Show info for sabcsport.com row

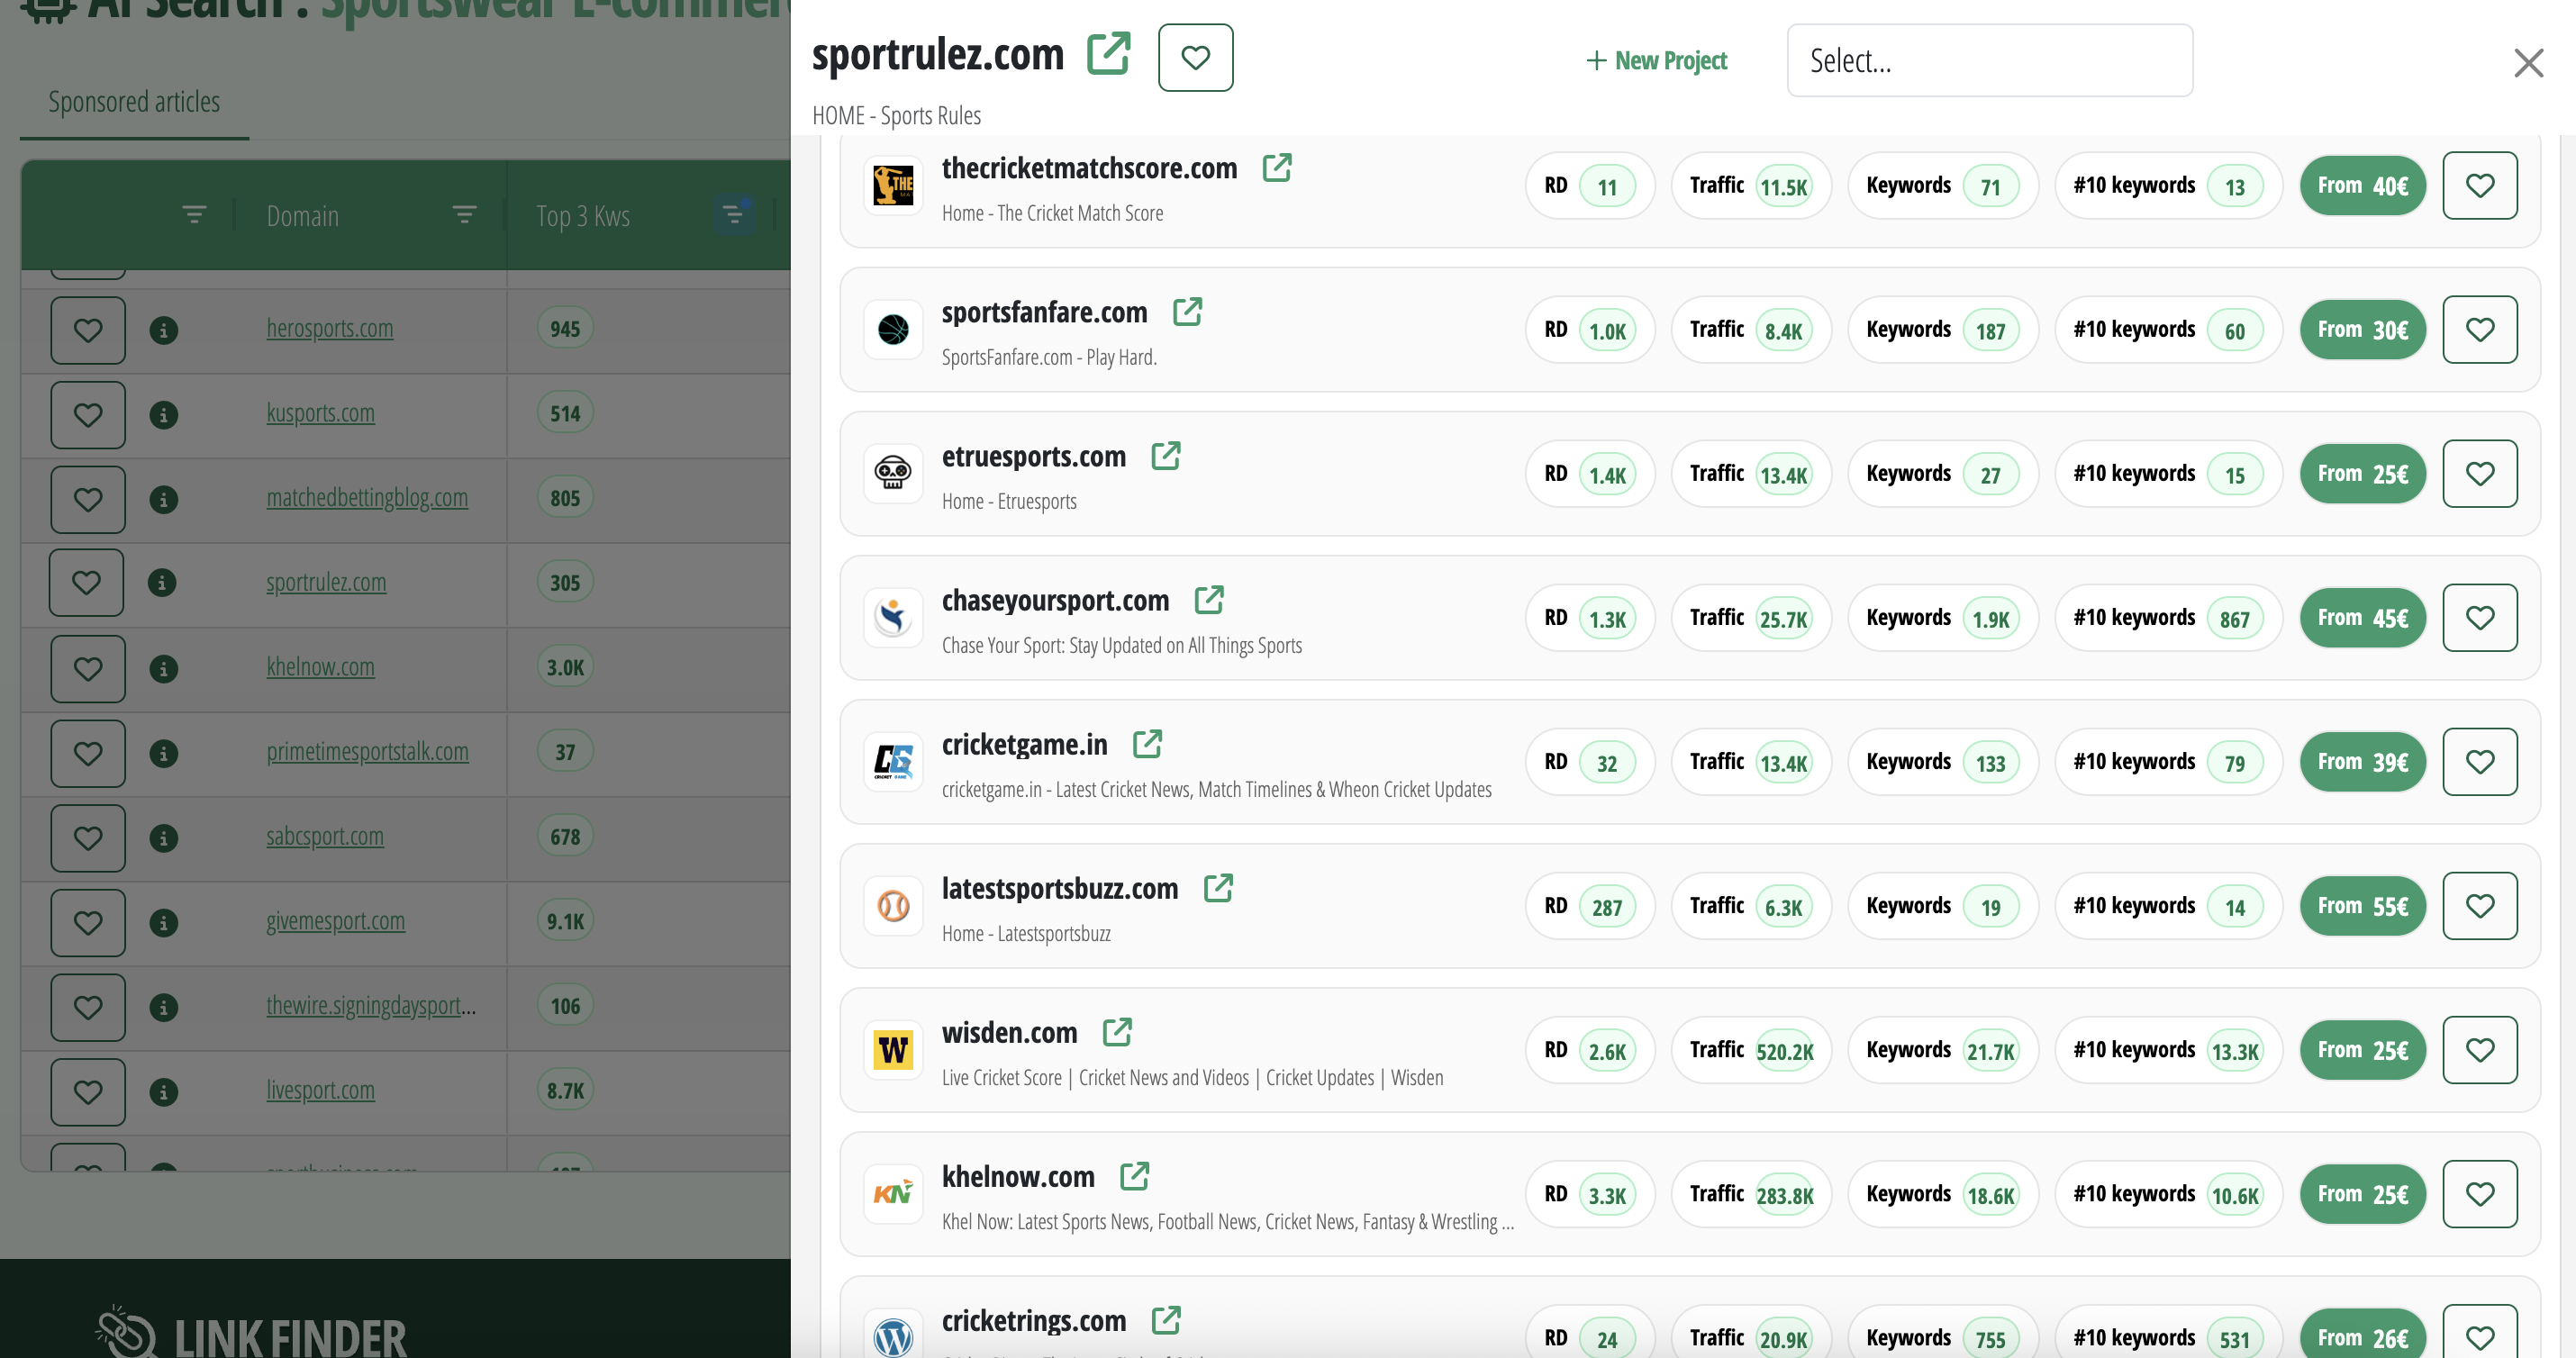coord(163,838)
